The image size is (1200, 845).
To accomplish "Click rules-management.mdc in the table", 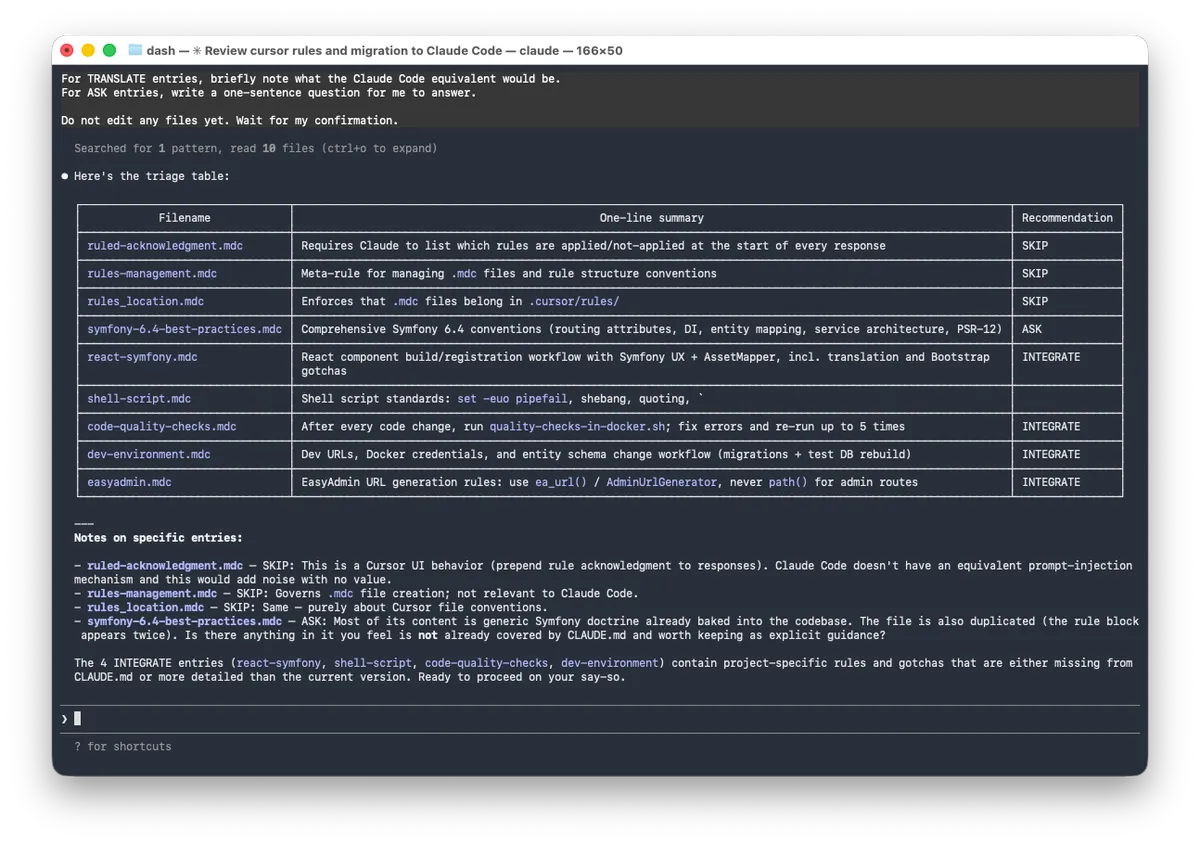I will [152, 274].
